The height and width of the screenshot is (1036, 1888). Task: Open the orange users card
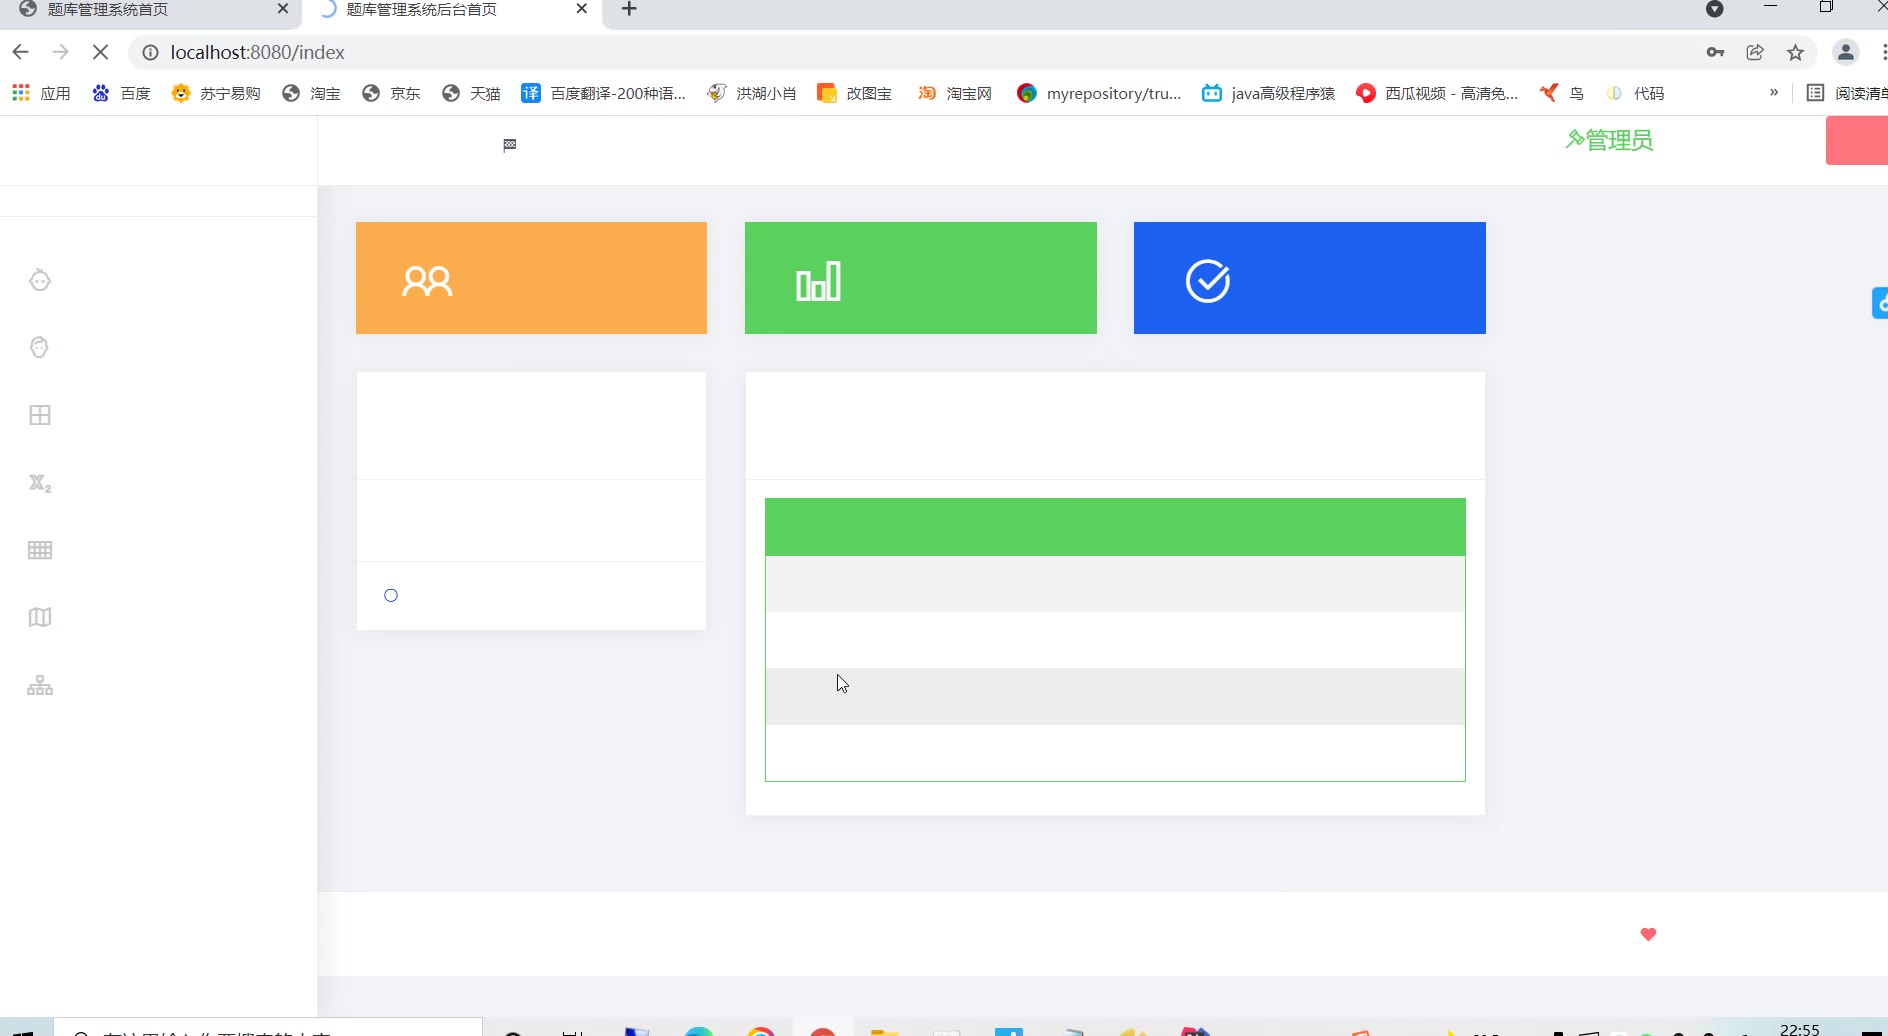tap(531, 278)
